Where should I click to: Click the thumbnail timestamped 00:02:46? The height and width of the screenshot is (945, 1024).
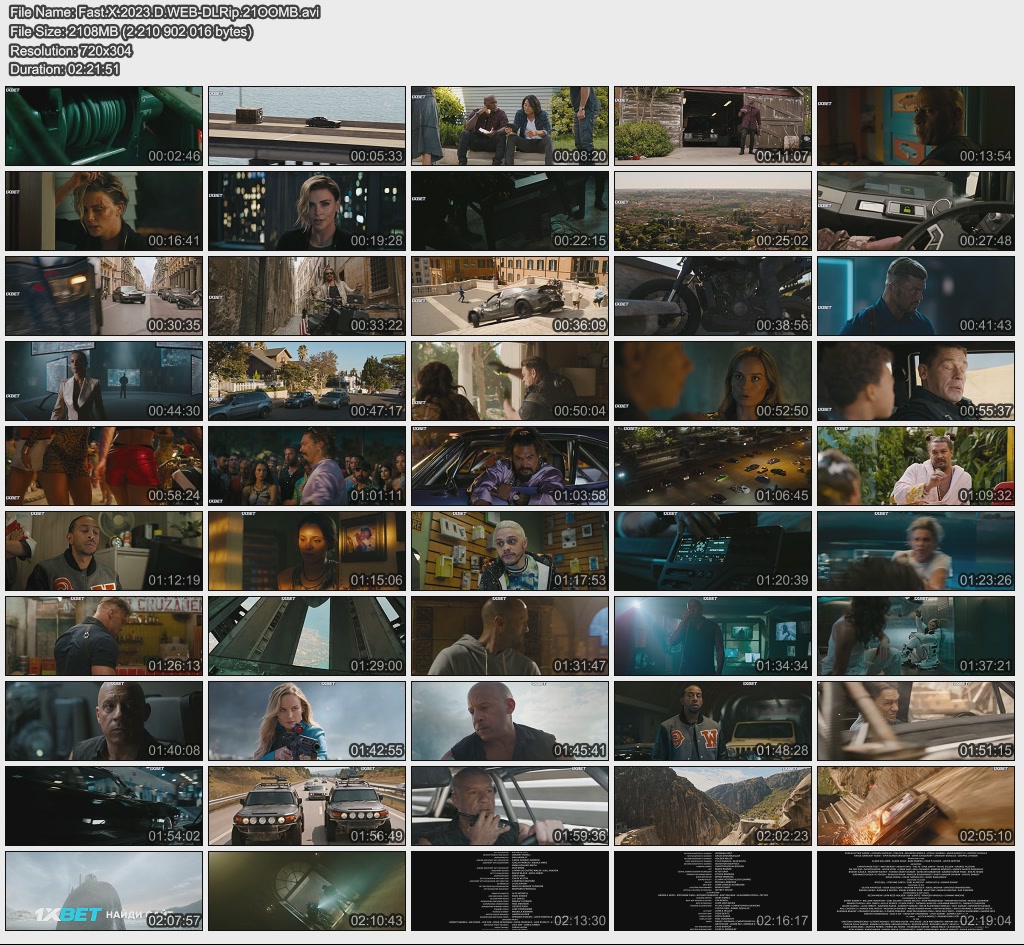[x=104, y=126]
